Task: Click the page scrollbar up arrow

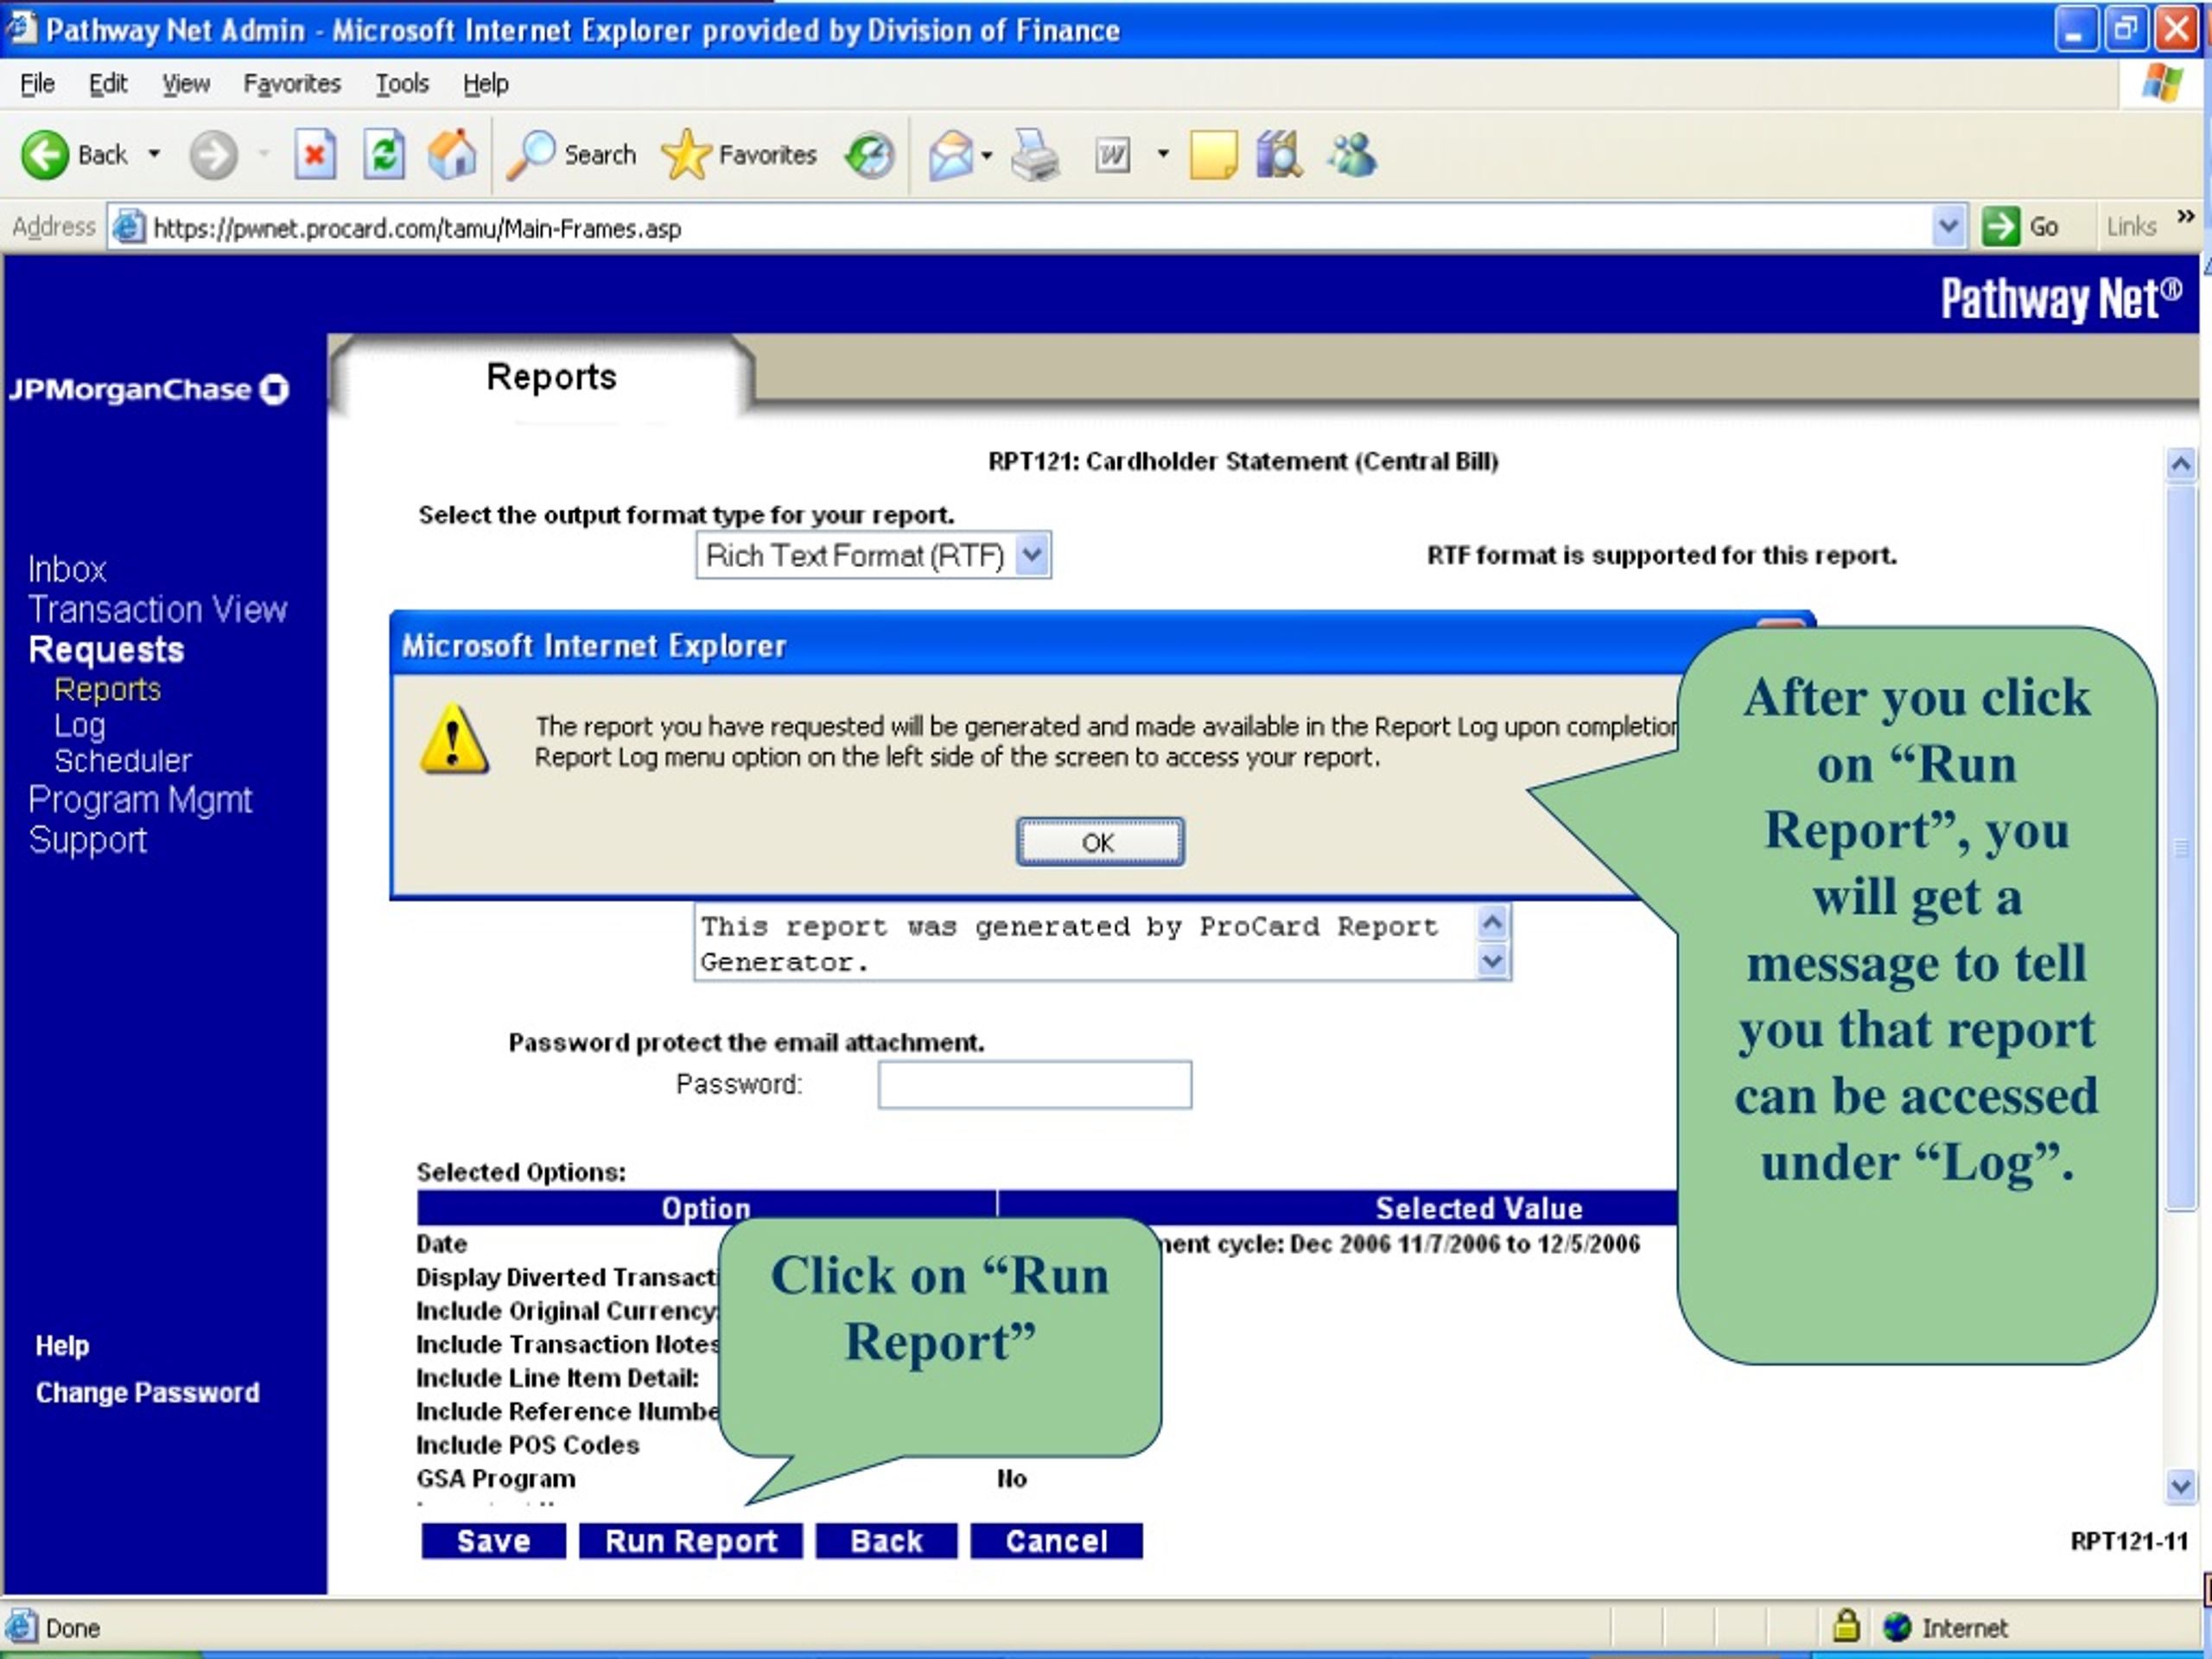Action: pos(2180,463)
